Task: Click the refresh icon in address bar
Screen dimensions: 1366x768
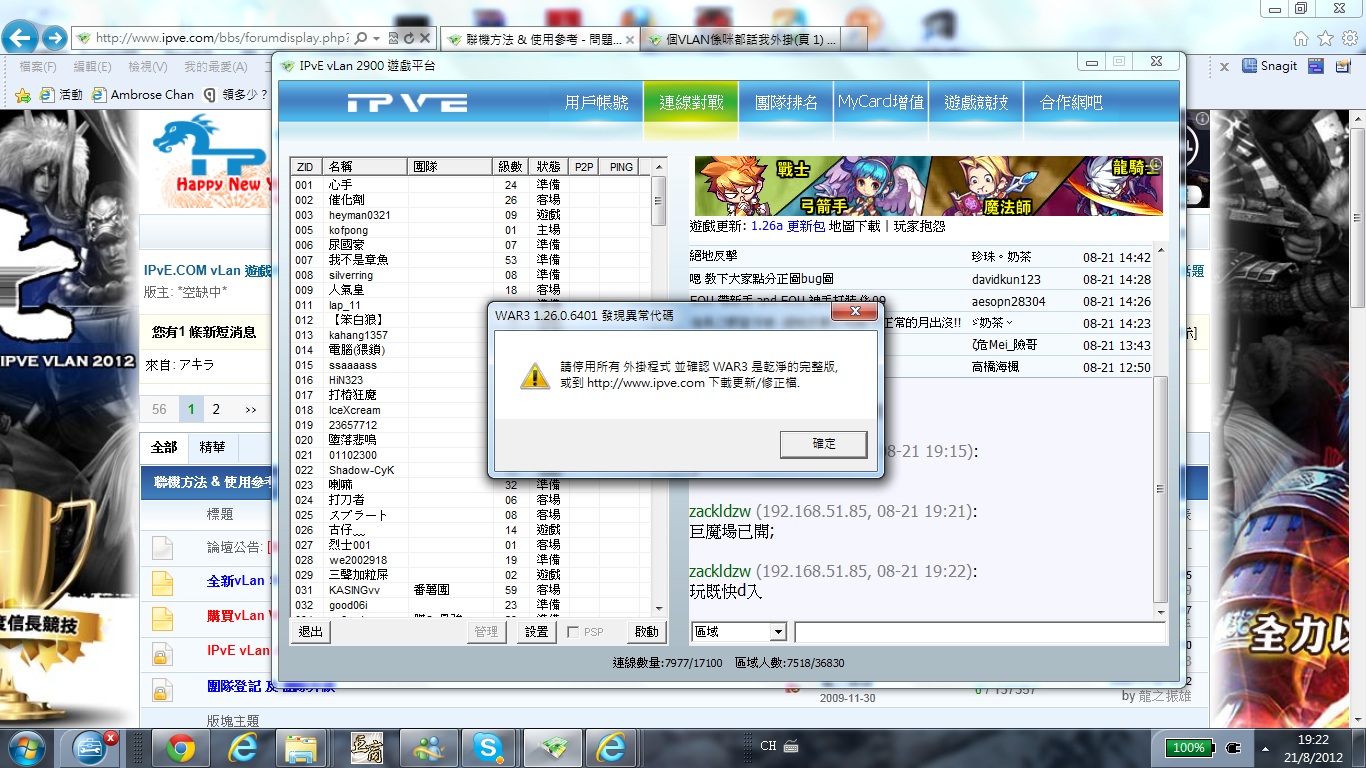Action: point(409,38)
